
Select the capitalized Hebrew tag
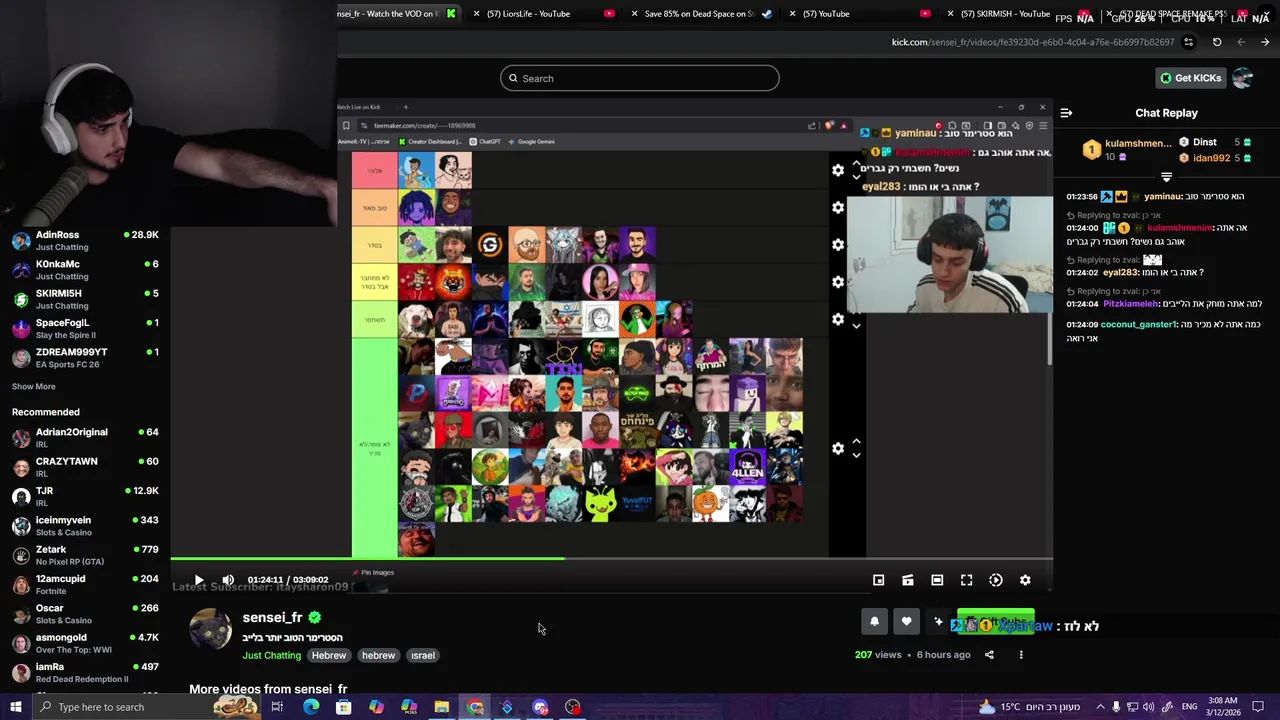328,655
